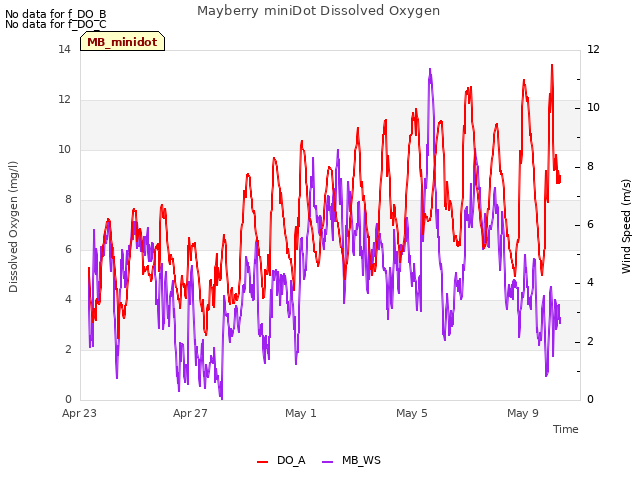Click the Apr 23 x-axis label
This screenshot has width=640, height=480.
click(79, 413)
